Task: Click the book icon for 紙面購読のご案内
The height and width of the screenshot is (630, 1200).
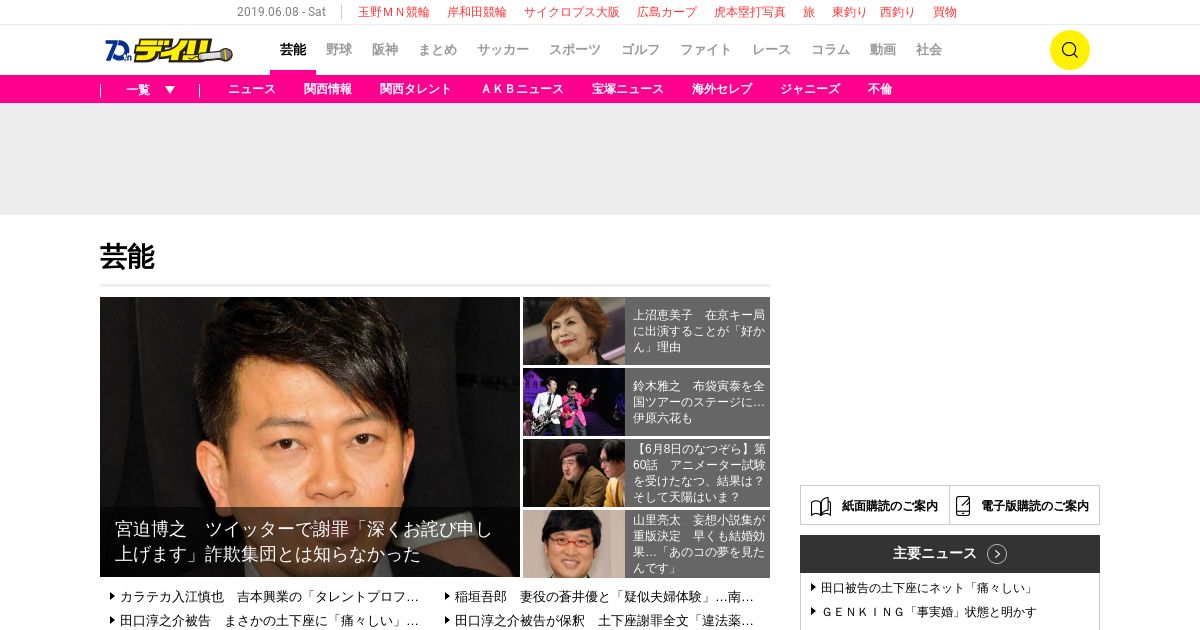Action: (x=821, y=506)
